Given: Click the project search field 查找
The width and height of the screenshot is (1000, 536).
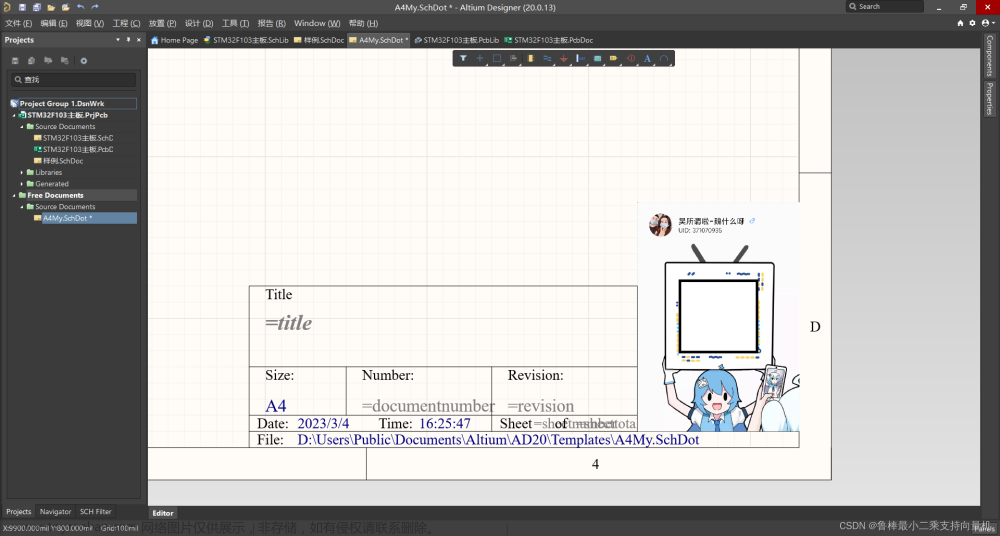Looking at the screenshot, I should tap(73, 80).
